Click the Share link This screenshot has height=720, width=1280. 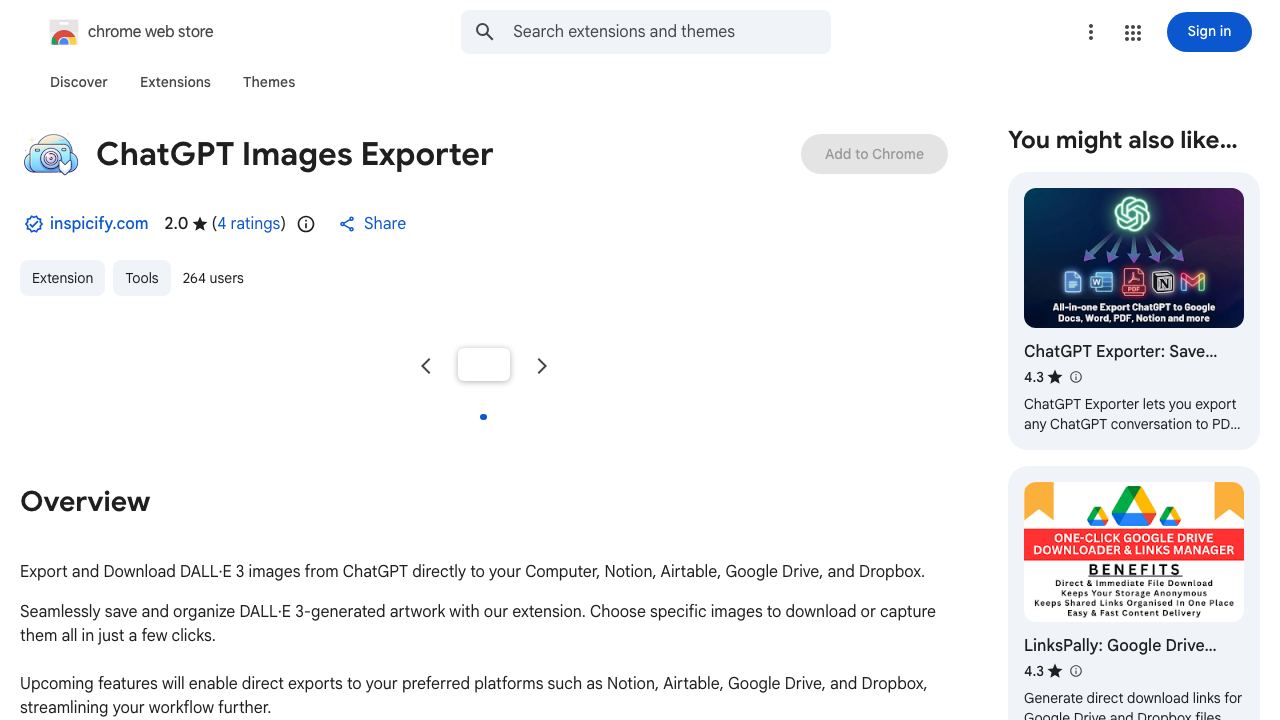tap(385, 224)
